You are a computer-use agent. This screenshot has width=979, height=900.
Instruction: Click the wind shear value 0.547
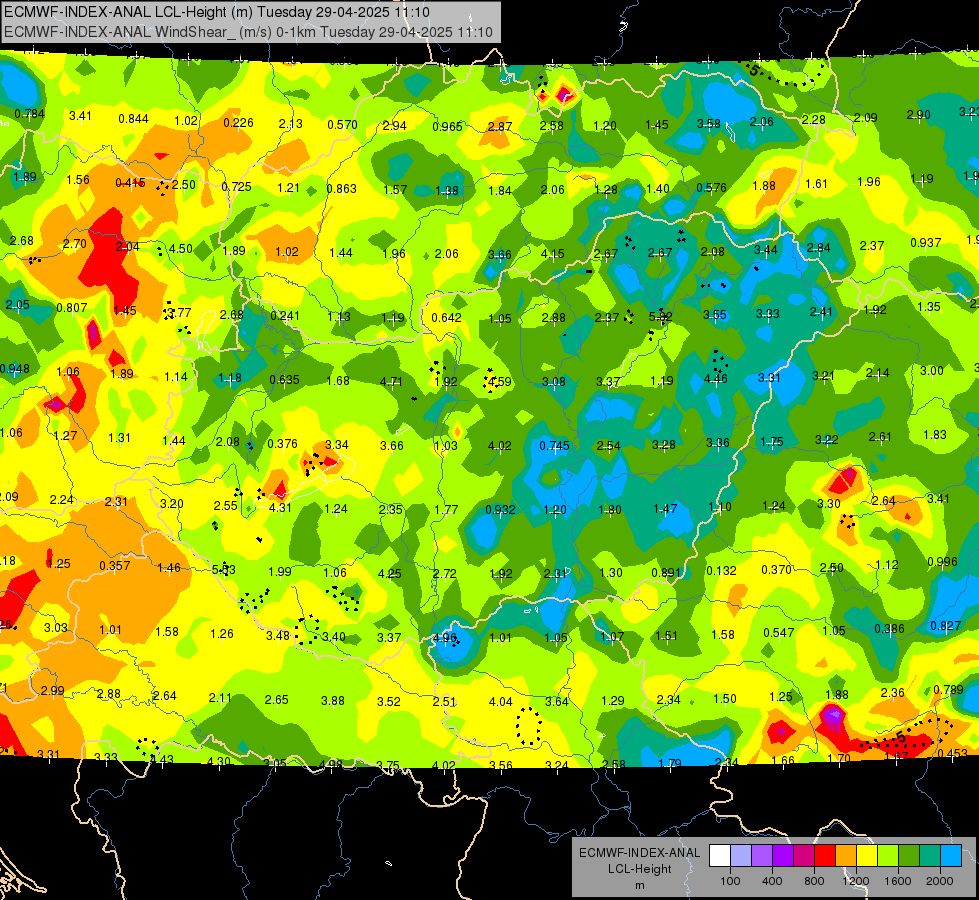(779, 633)
